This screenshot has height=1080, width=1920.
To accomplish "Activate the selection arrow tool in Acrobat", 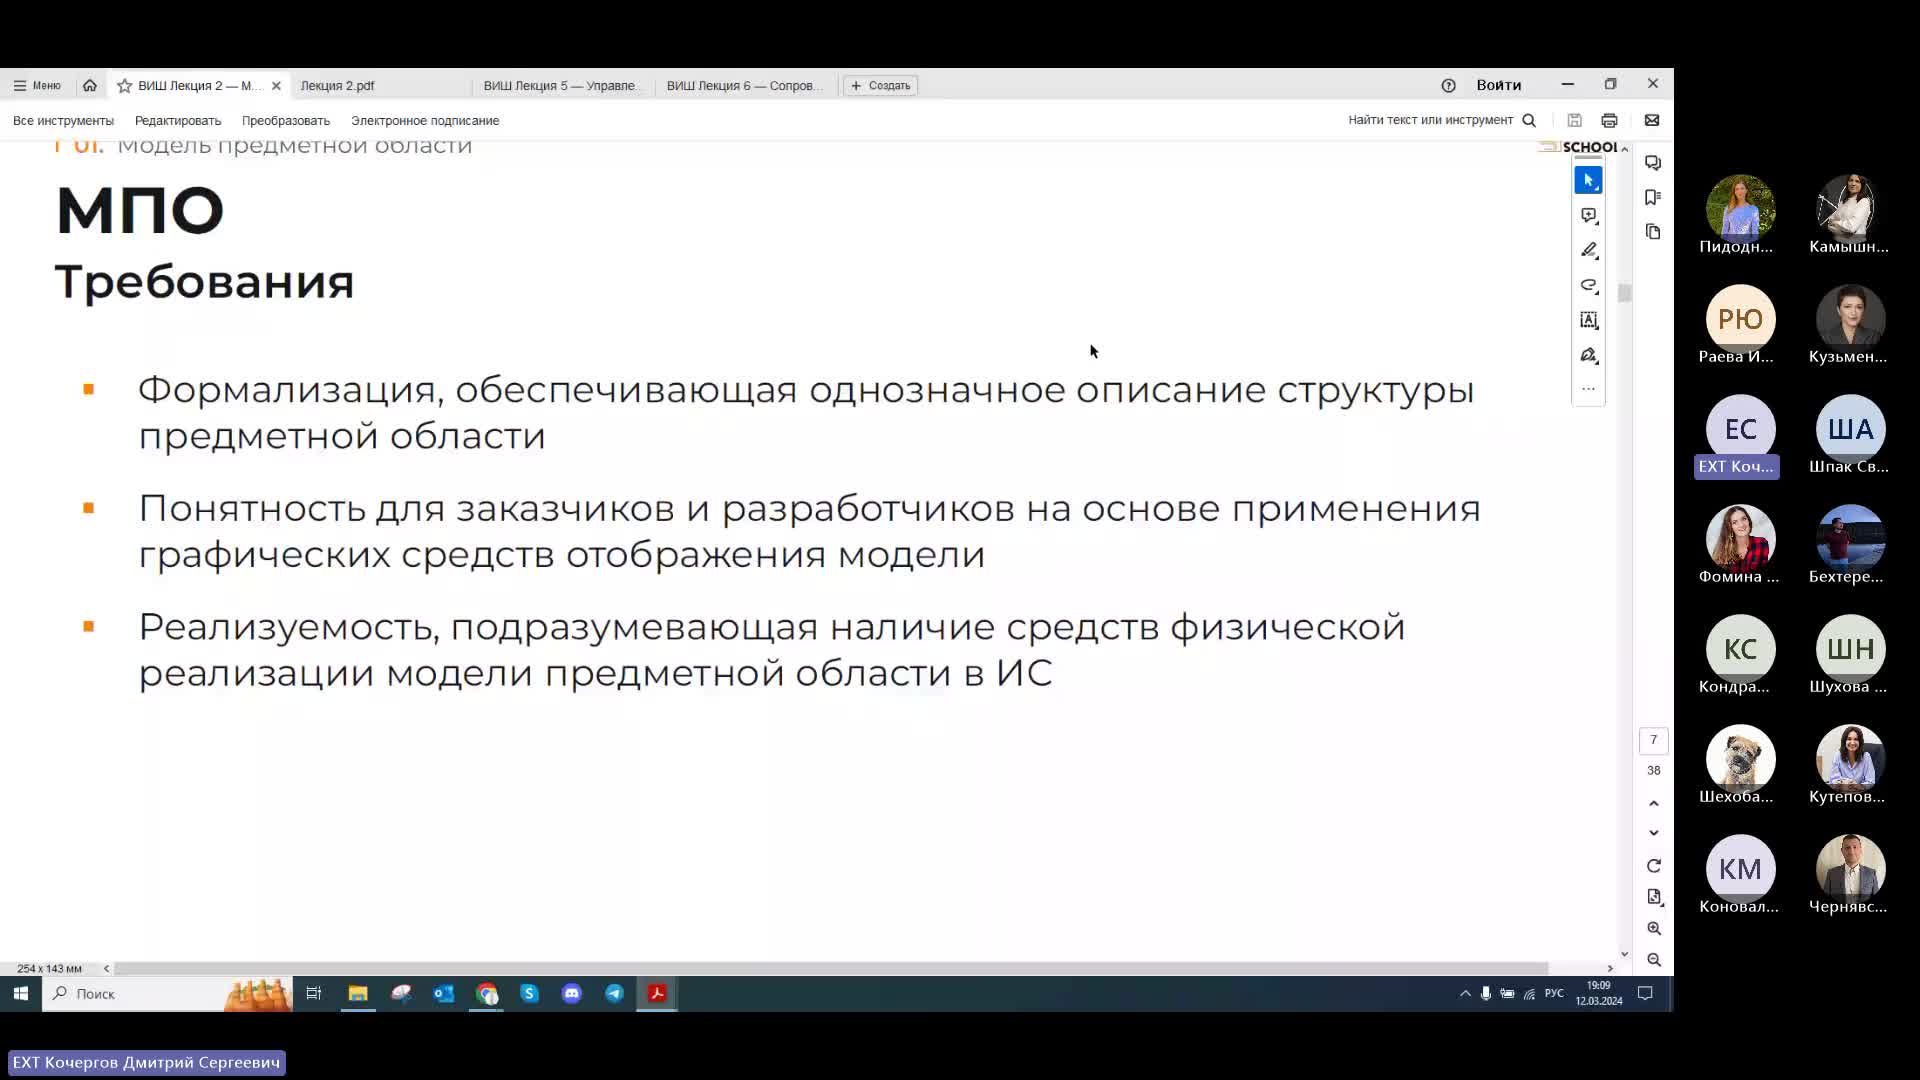I will point(1588,180).
